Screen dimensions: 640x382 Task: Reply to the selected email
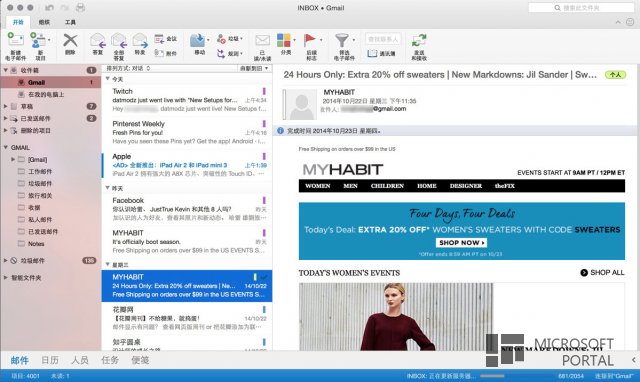pos(98,40)
